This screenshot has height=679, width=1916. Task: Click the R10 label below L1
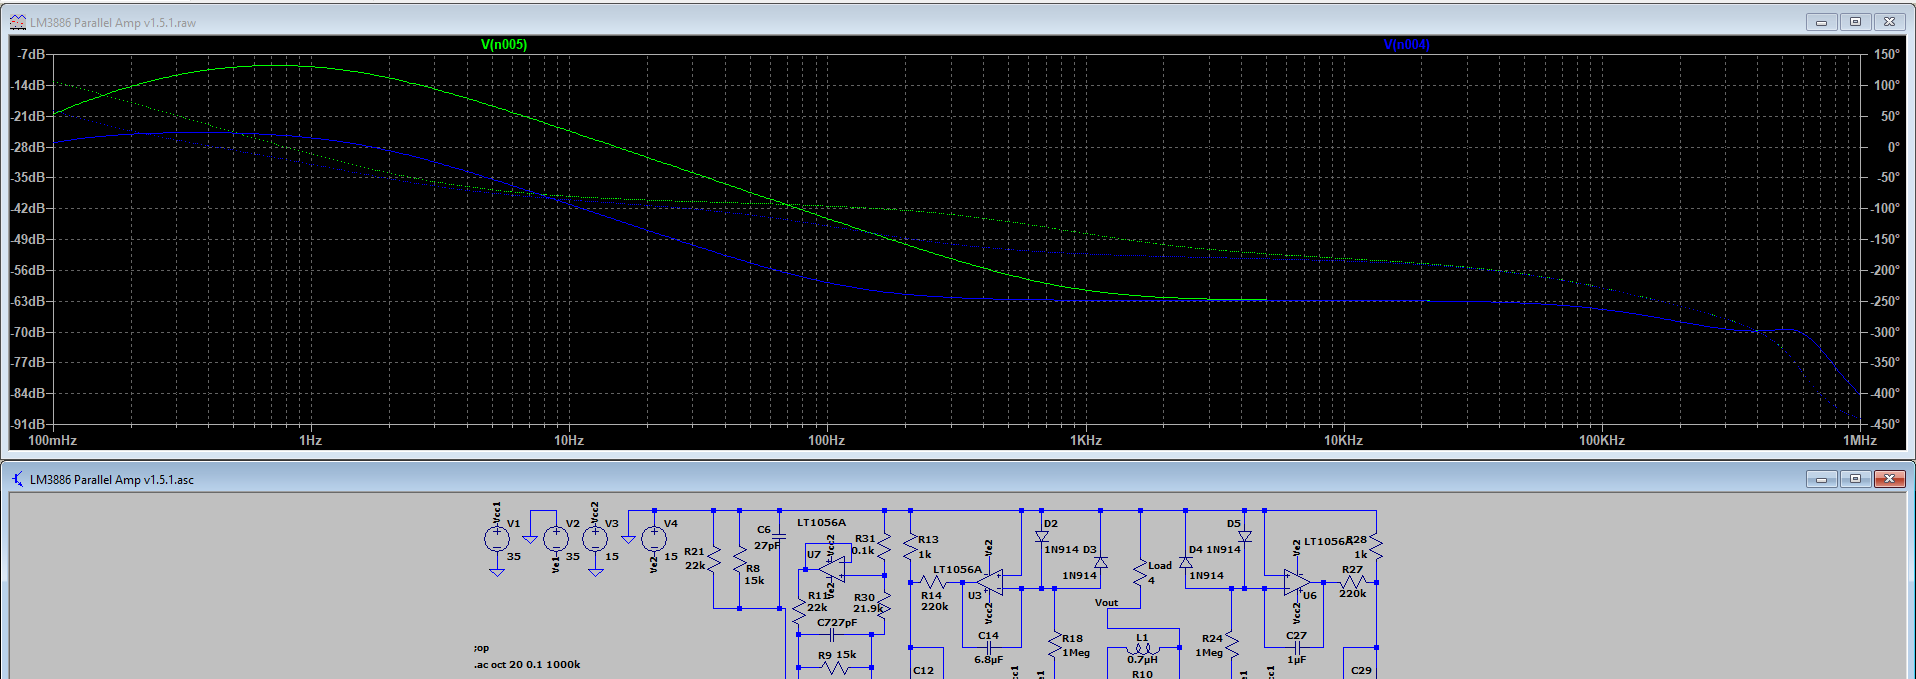[x=1142, y=674]
